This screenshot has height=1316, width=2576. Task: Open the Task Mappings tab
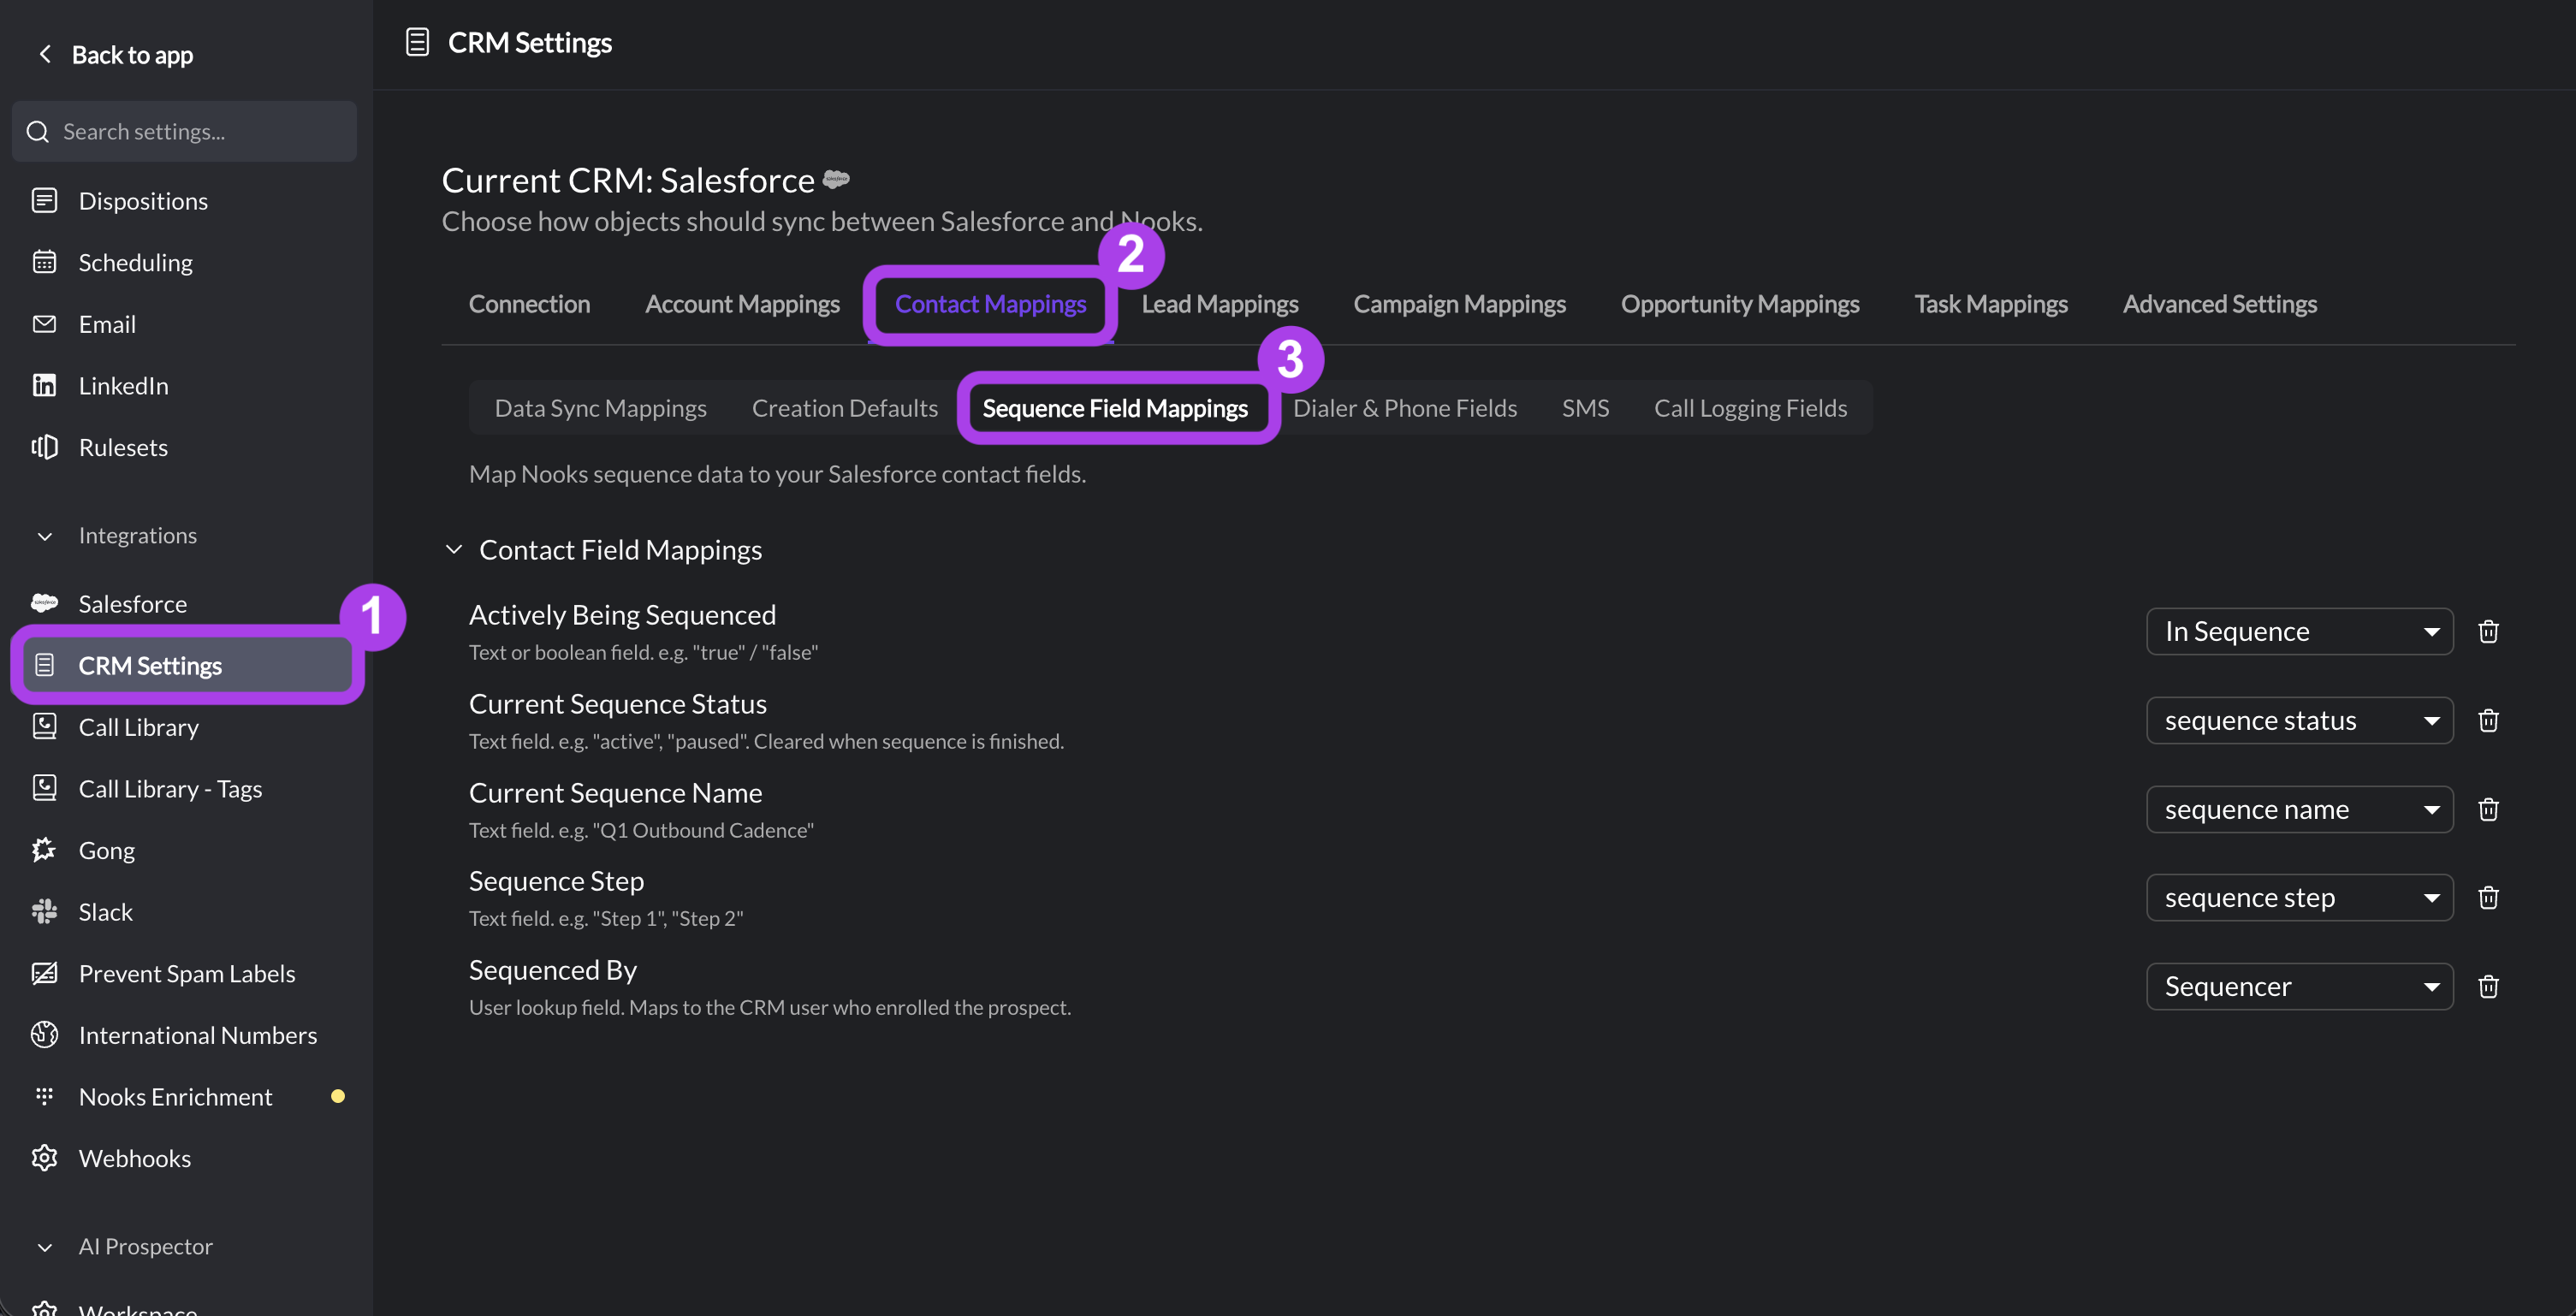click(x=1991, y=303)
